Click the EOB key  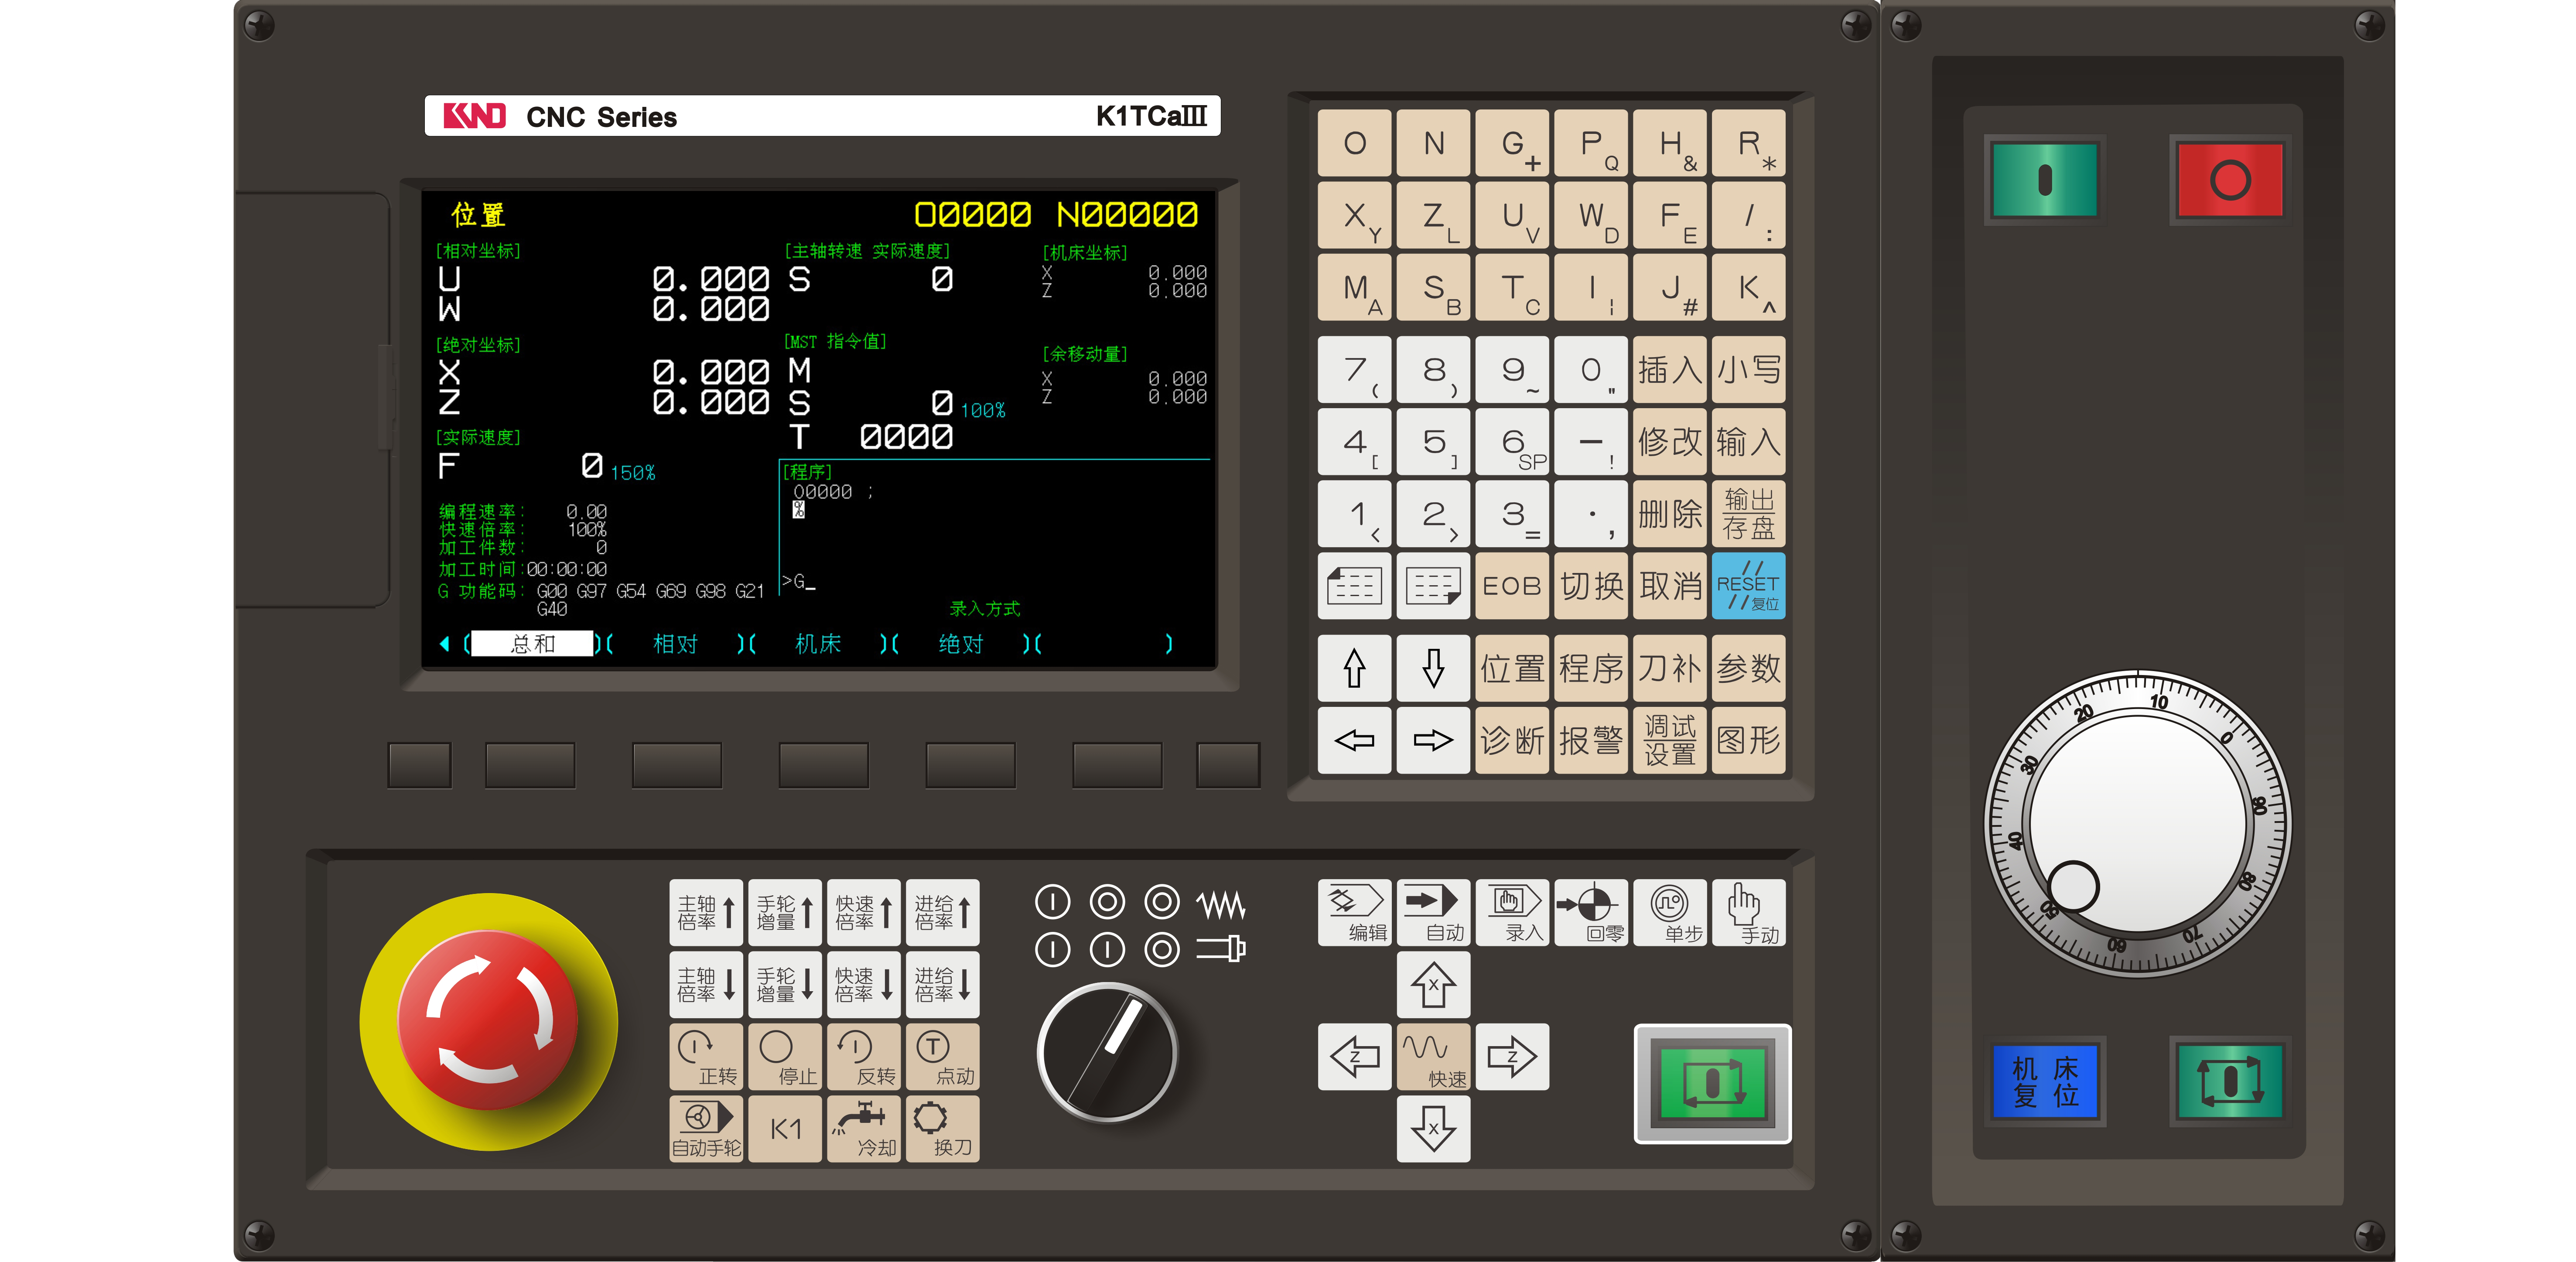tap(1512, 586)
